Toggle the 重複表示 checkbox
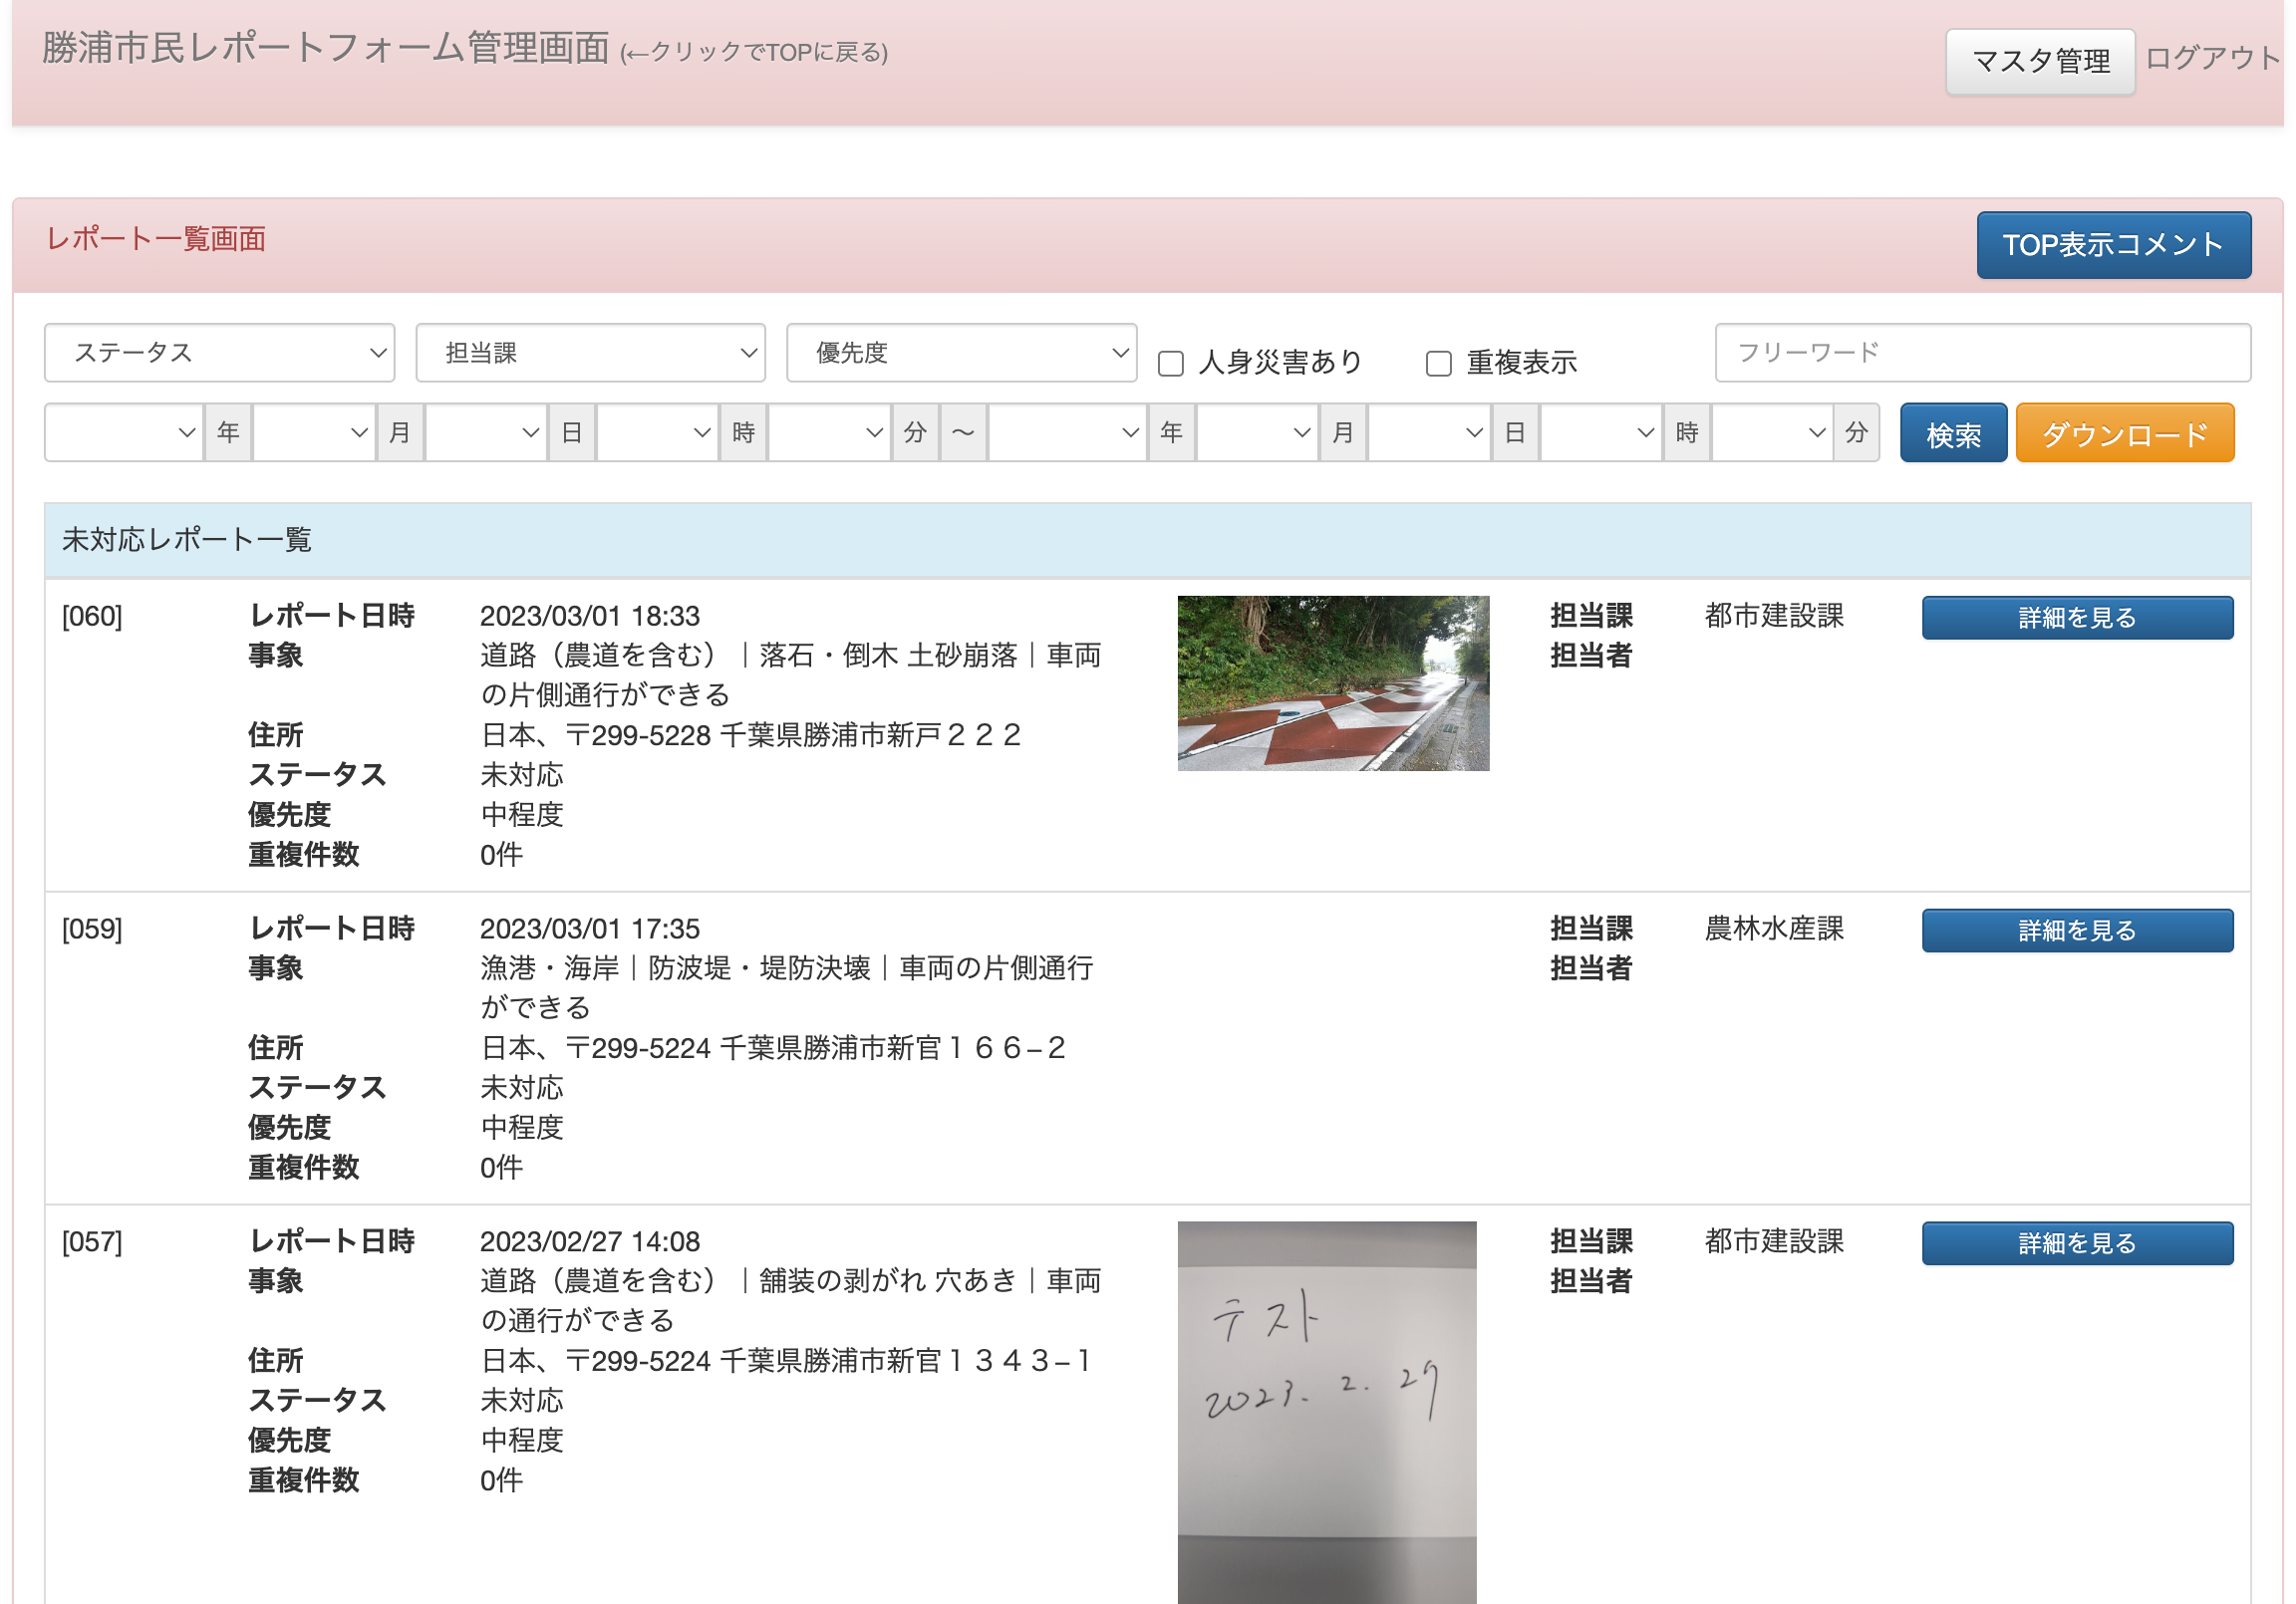Viewport: 2296px width, 1604px height. point(1438,363)
